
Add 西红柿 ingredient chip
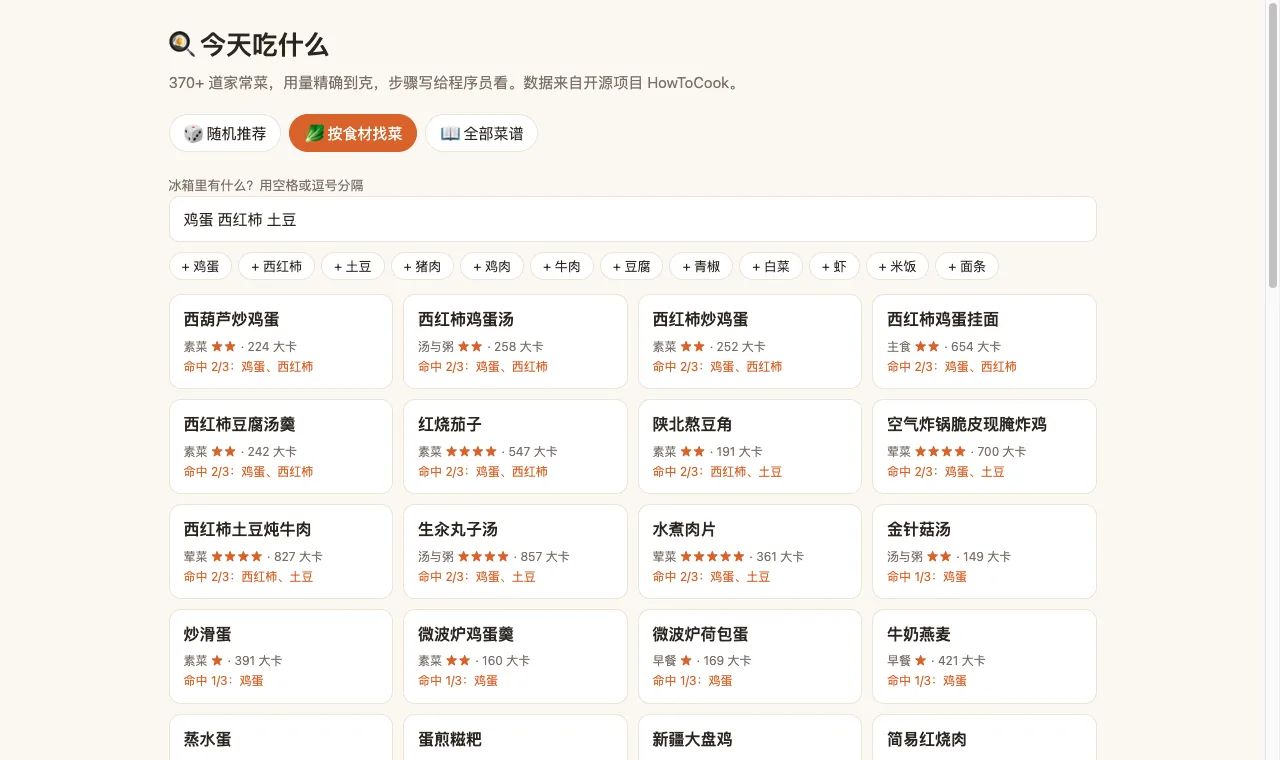[x=276, y=266]
